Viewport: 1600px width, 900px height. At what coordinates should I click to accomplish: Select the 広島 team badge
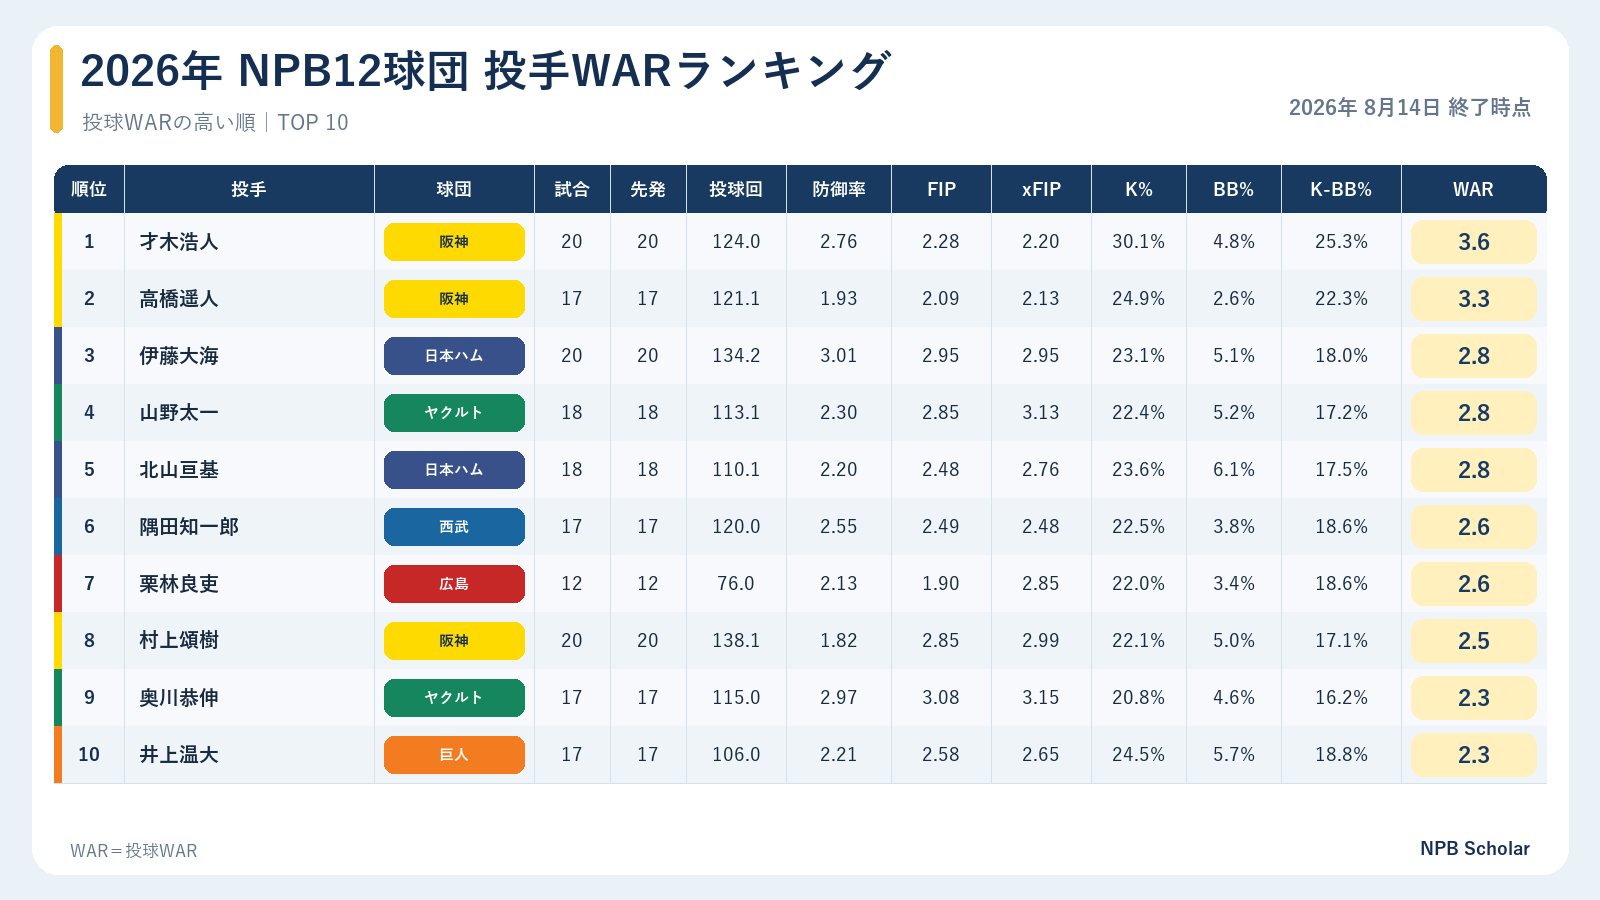[x=454, y=584]
